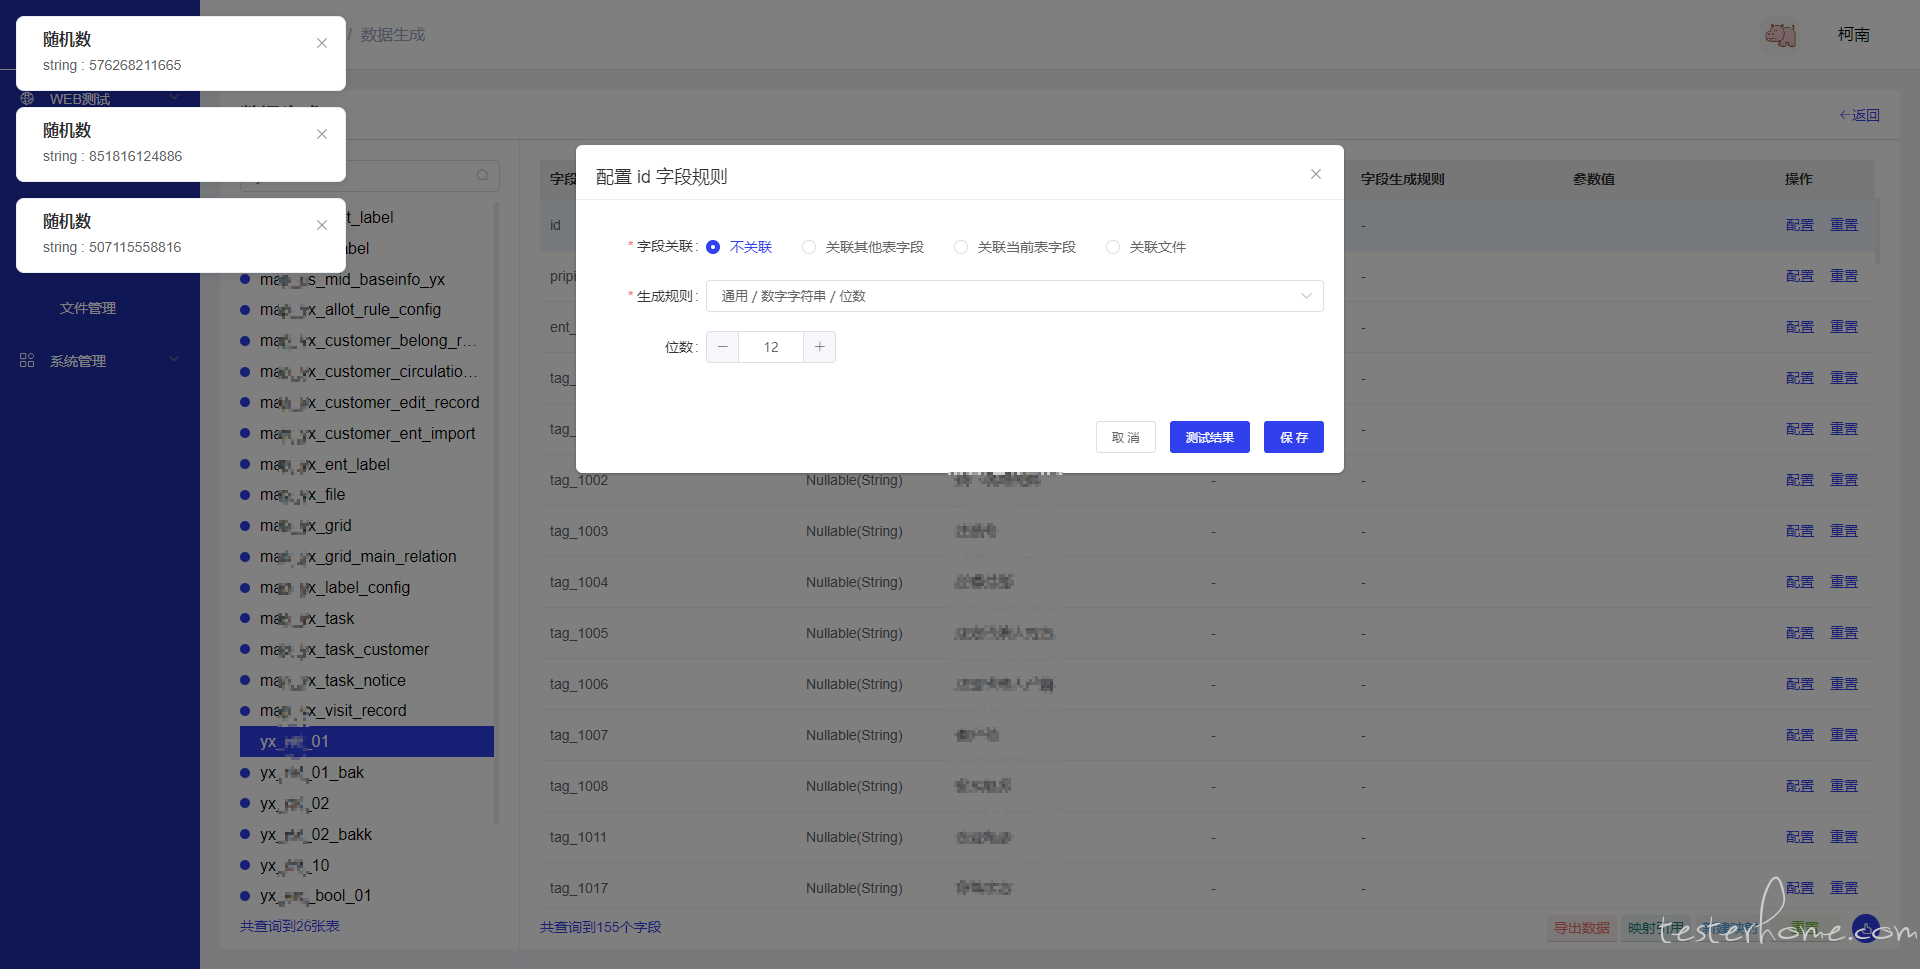Select the table ending in task_customer
Image resolution: width=1920 pixels, height=969 pixels.
[344, 649]
